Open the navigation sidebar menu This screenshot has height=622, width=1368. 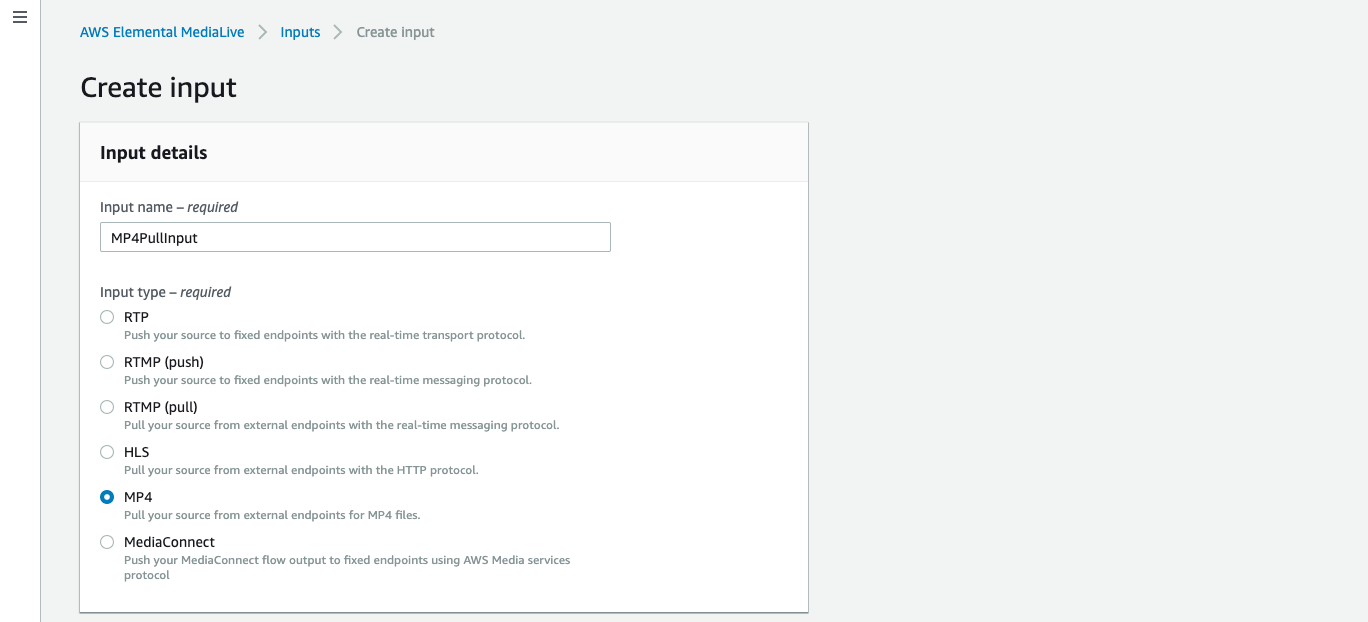pos(19,17)
